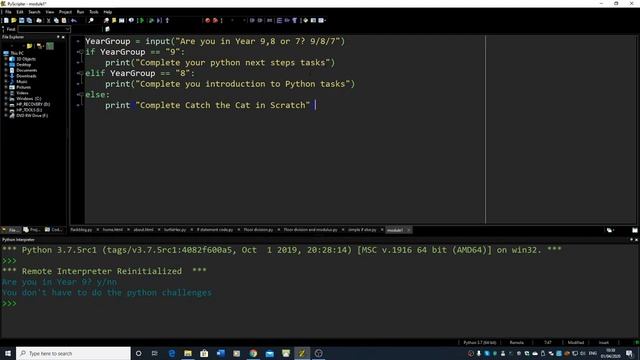Close the File Explorer panel
The image size is (640, 360).
coord(63,37)
